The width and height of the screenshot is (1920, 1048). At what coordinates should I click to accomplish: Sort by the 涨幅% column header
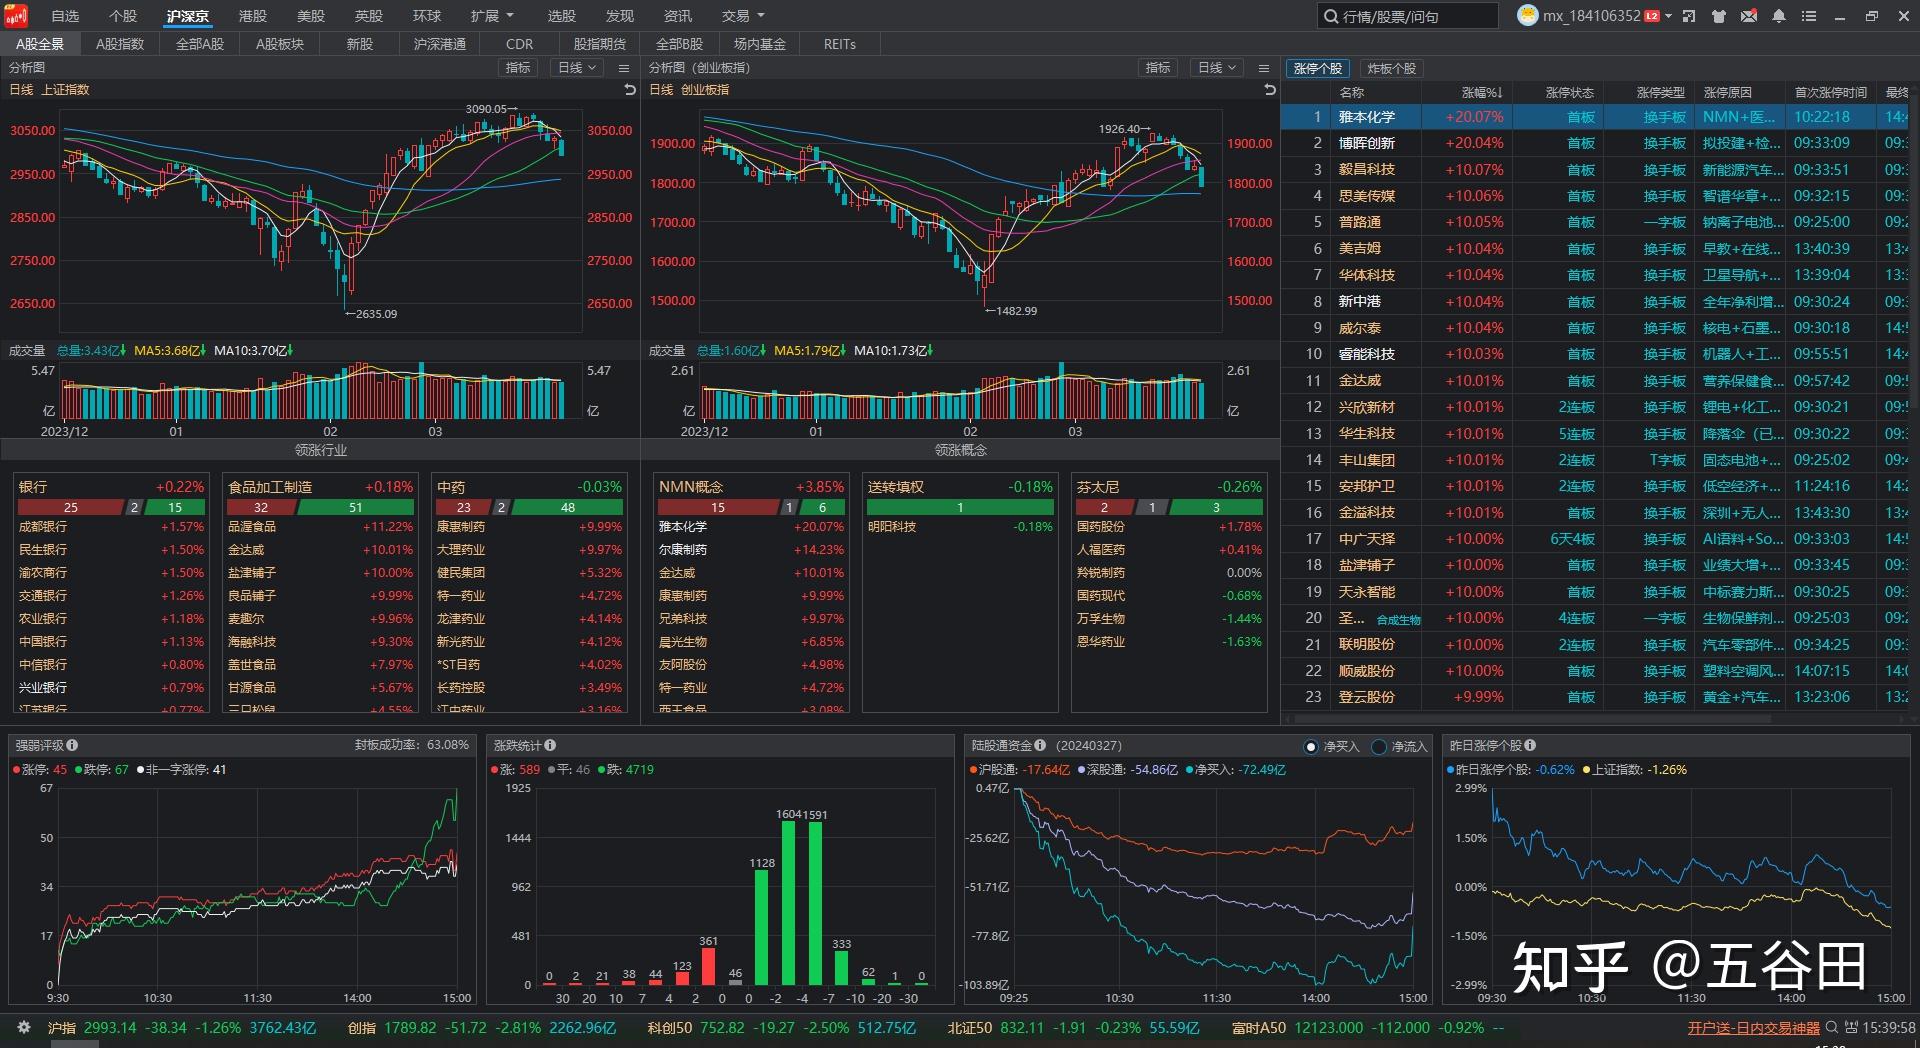click(x=1482, y=92)
